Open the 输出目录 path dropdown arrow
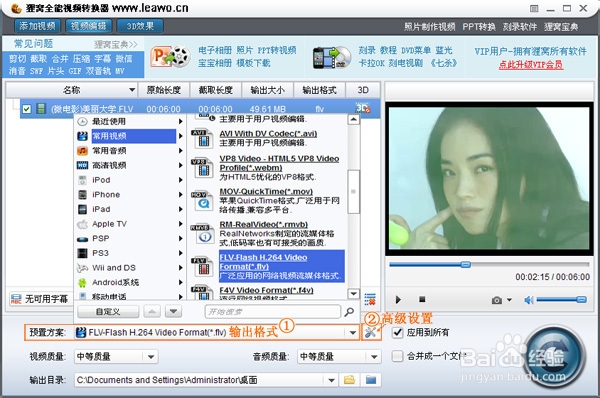The image size is (600, 398). [x=331, y=380]
